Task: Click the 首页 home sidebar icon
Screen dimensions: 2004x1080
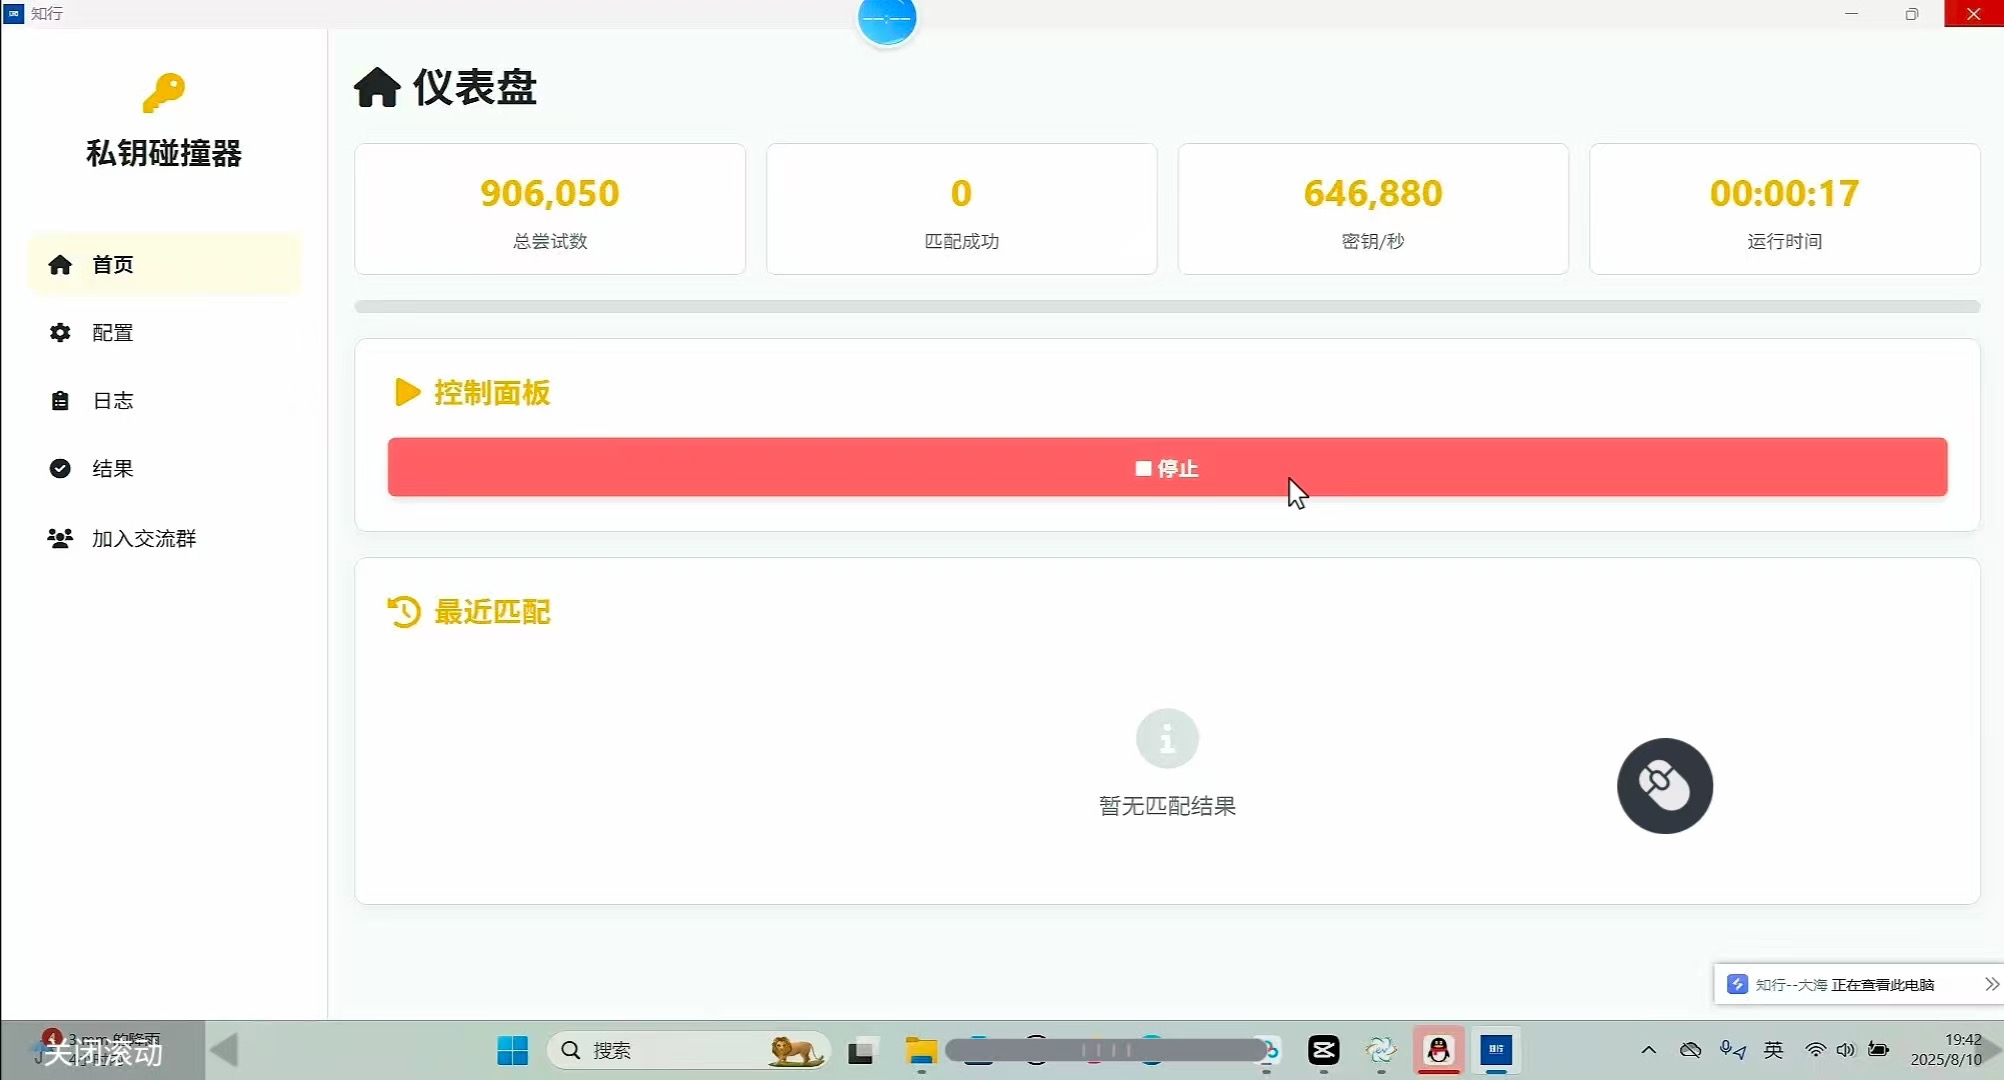Action: (60, 265)
